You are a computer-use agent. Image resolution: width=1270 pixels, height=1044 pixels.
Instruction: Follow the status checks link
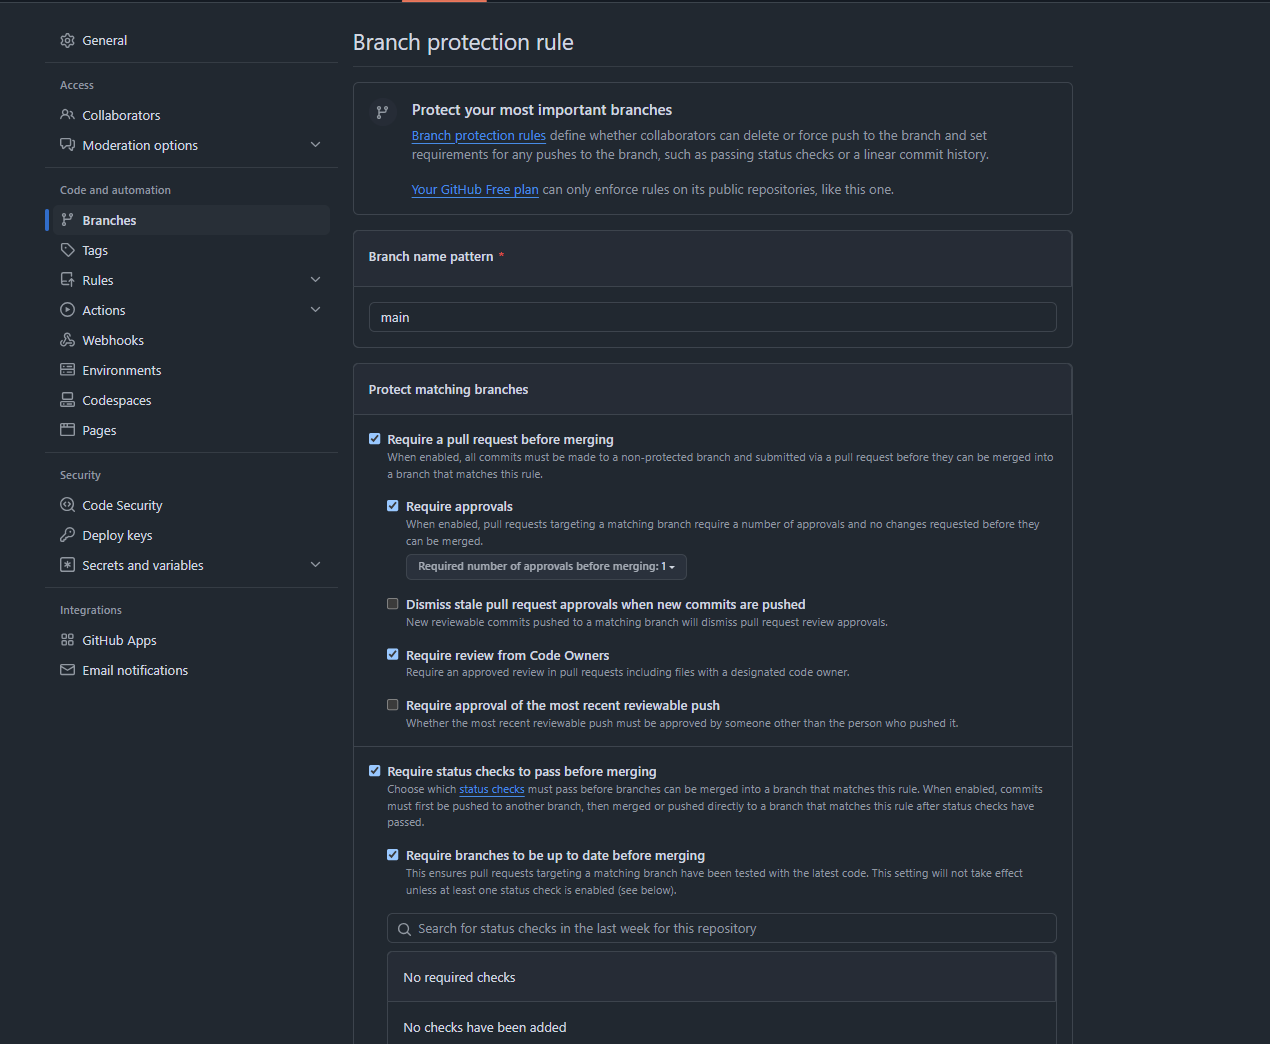(491, 789)
